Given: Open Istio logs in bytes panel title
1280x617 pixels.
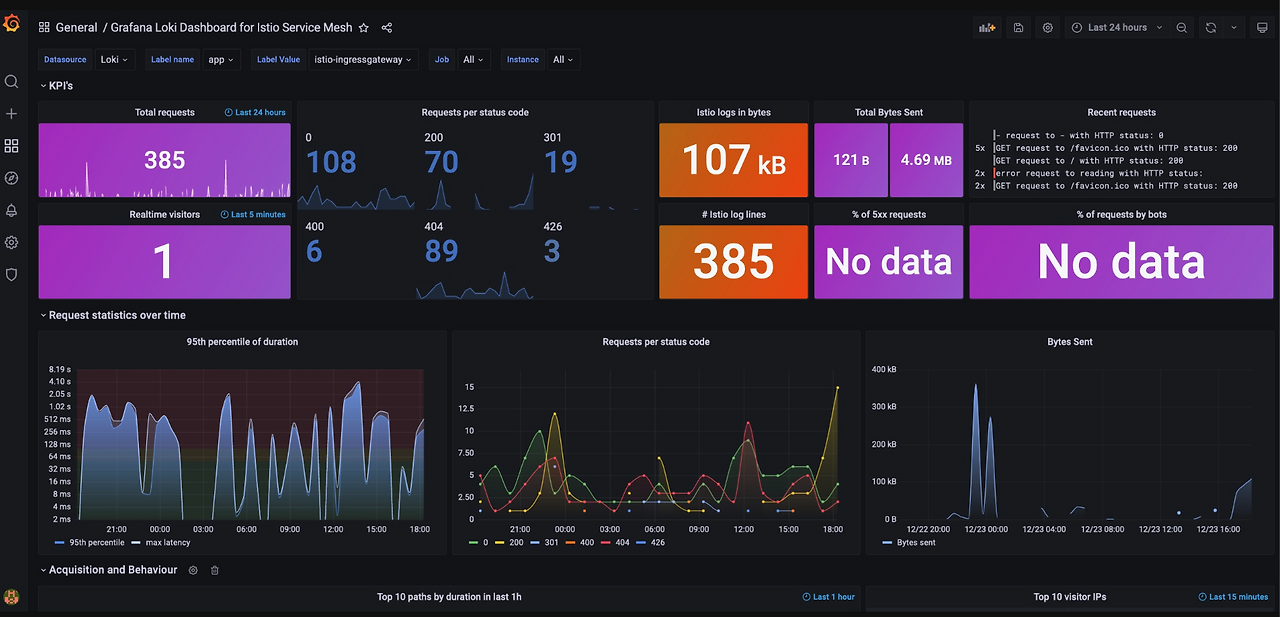Looking at the screenshot, I should click(733, 113).
